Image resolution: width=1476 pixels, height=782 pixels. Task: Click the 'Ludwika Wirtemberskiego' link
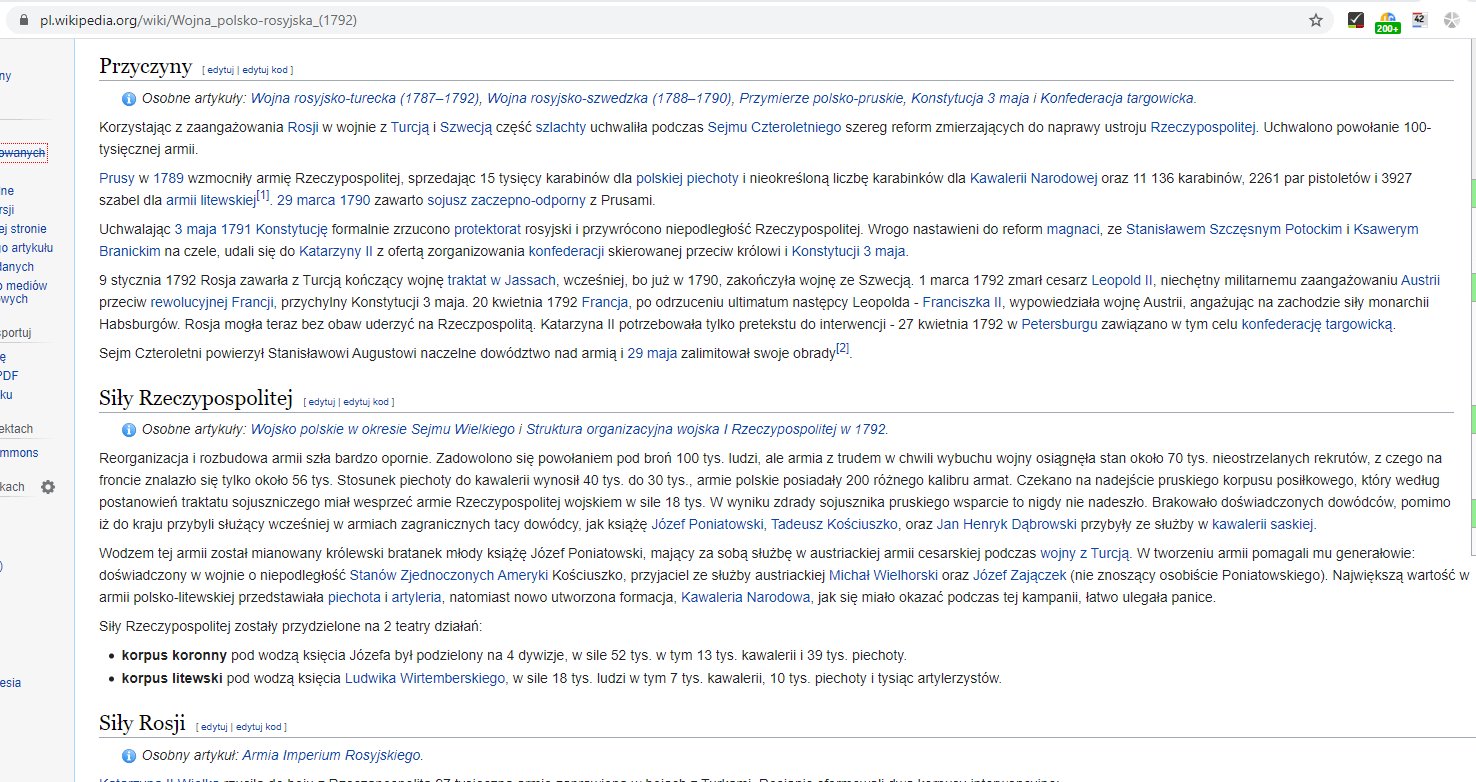(x=425, y=679)
